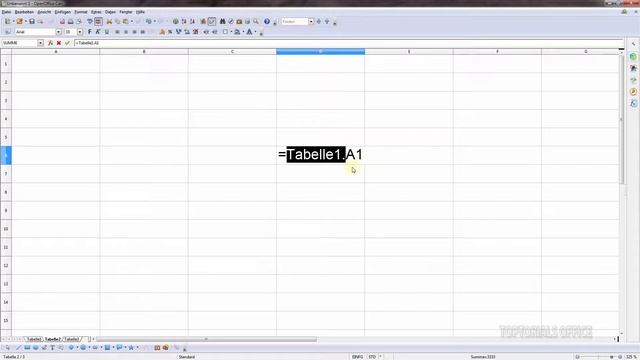Viewport: 640px width, 360px height.
Task: Select the Tabelle2 sheet tab
Action: pos(53,339)
